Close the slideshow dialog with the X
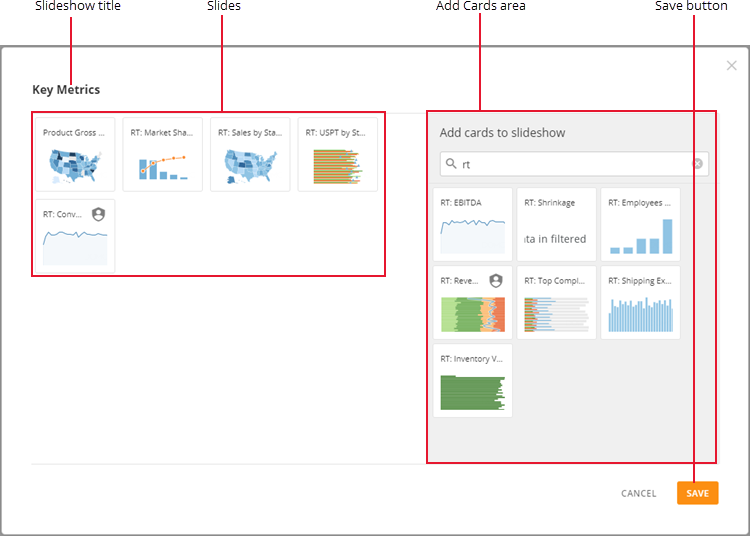This screenshot has height=536, width=750. 731,66
